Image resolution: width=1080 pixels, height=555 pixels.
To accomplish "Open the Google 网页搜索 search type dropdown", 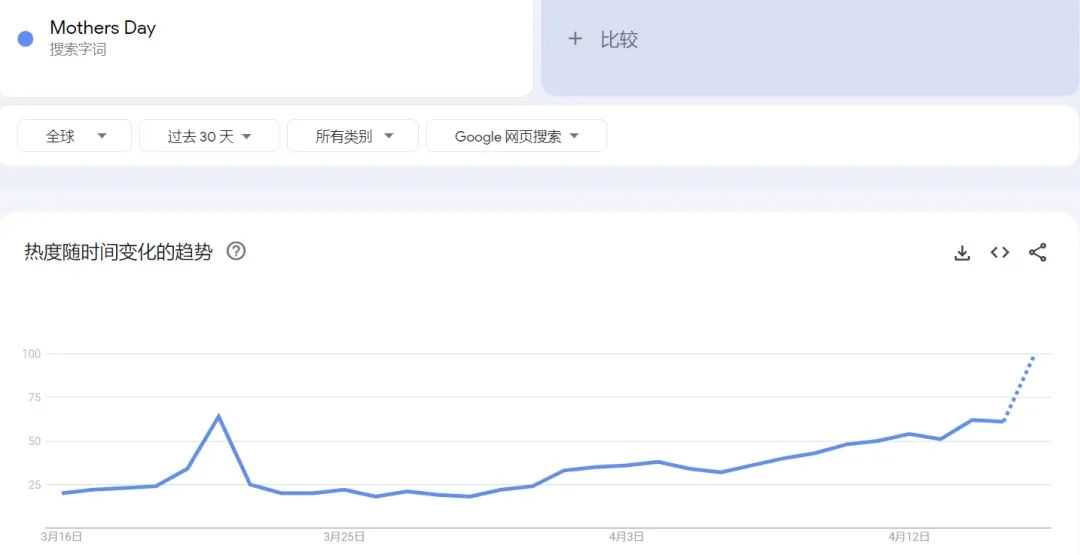I will point(517,136).
